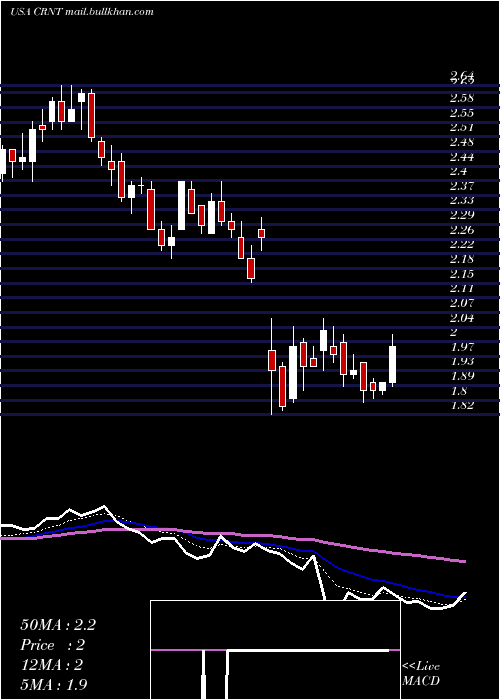Click inside the MACD indicator box
500x700 pixels.
275,650
